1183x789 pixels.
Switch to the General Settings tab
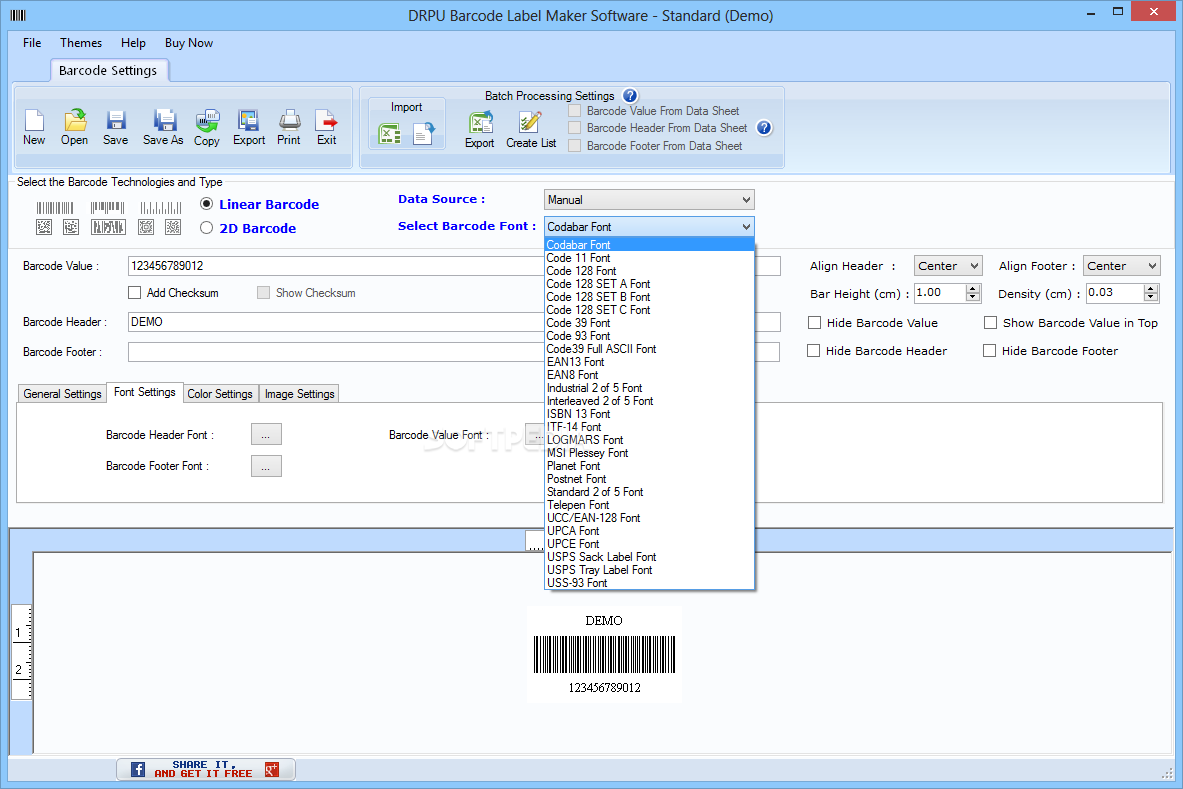[x=62, y=394]
